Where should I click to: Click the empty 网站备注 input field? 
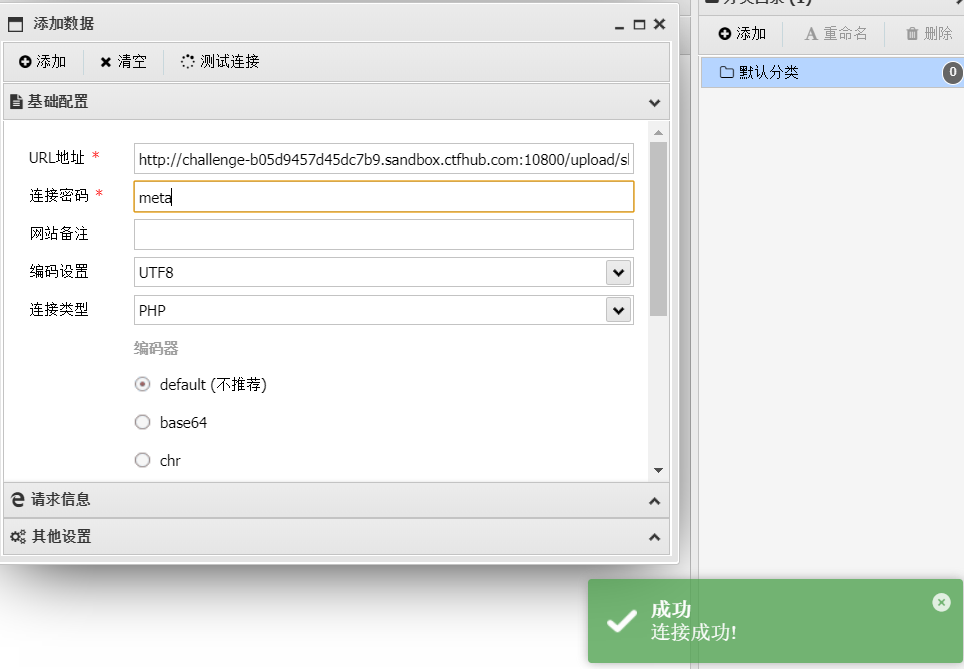384,234
